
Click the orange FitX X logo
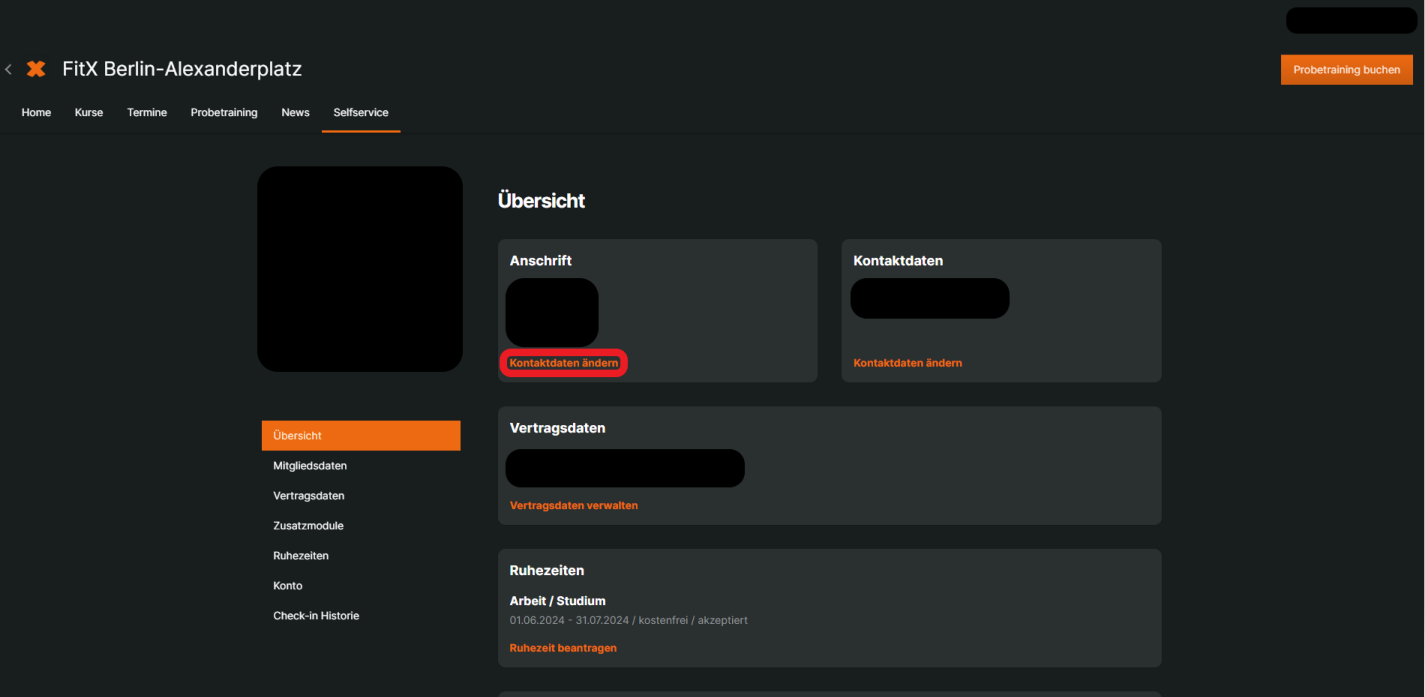pos(36,69)
